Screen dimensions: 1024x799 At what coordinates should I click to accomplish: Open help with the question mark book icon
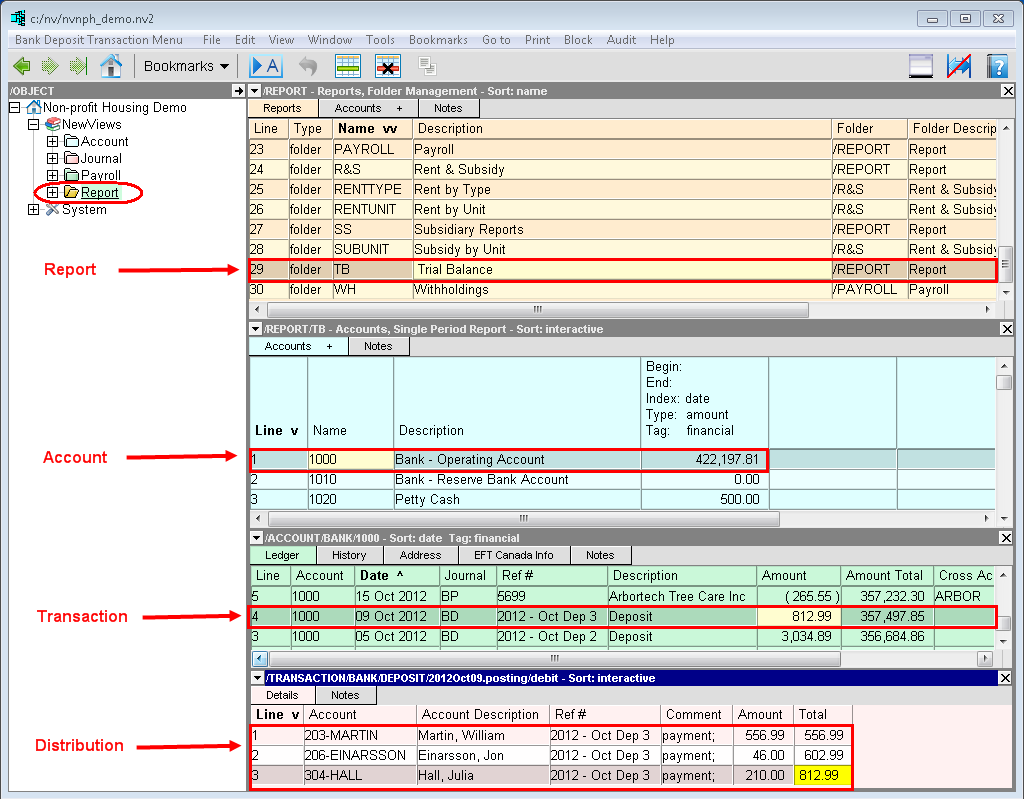[996, 66]
